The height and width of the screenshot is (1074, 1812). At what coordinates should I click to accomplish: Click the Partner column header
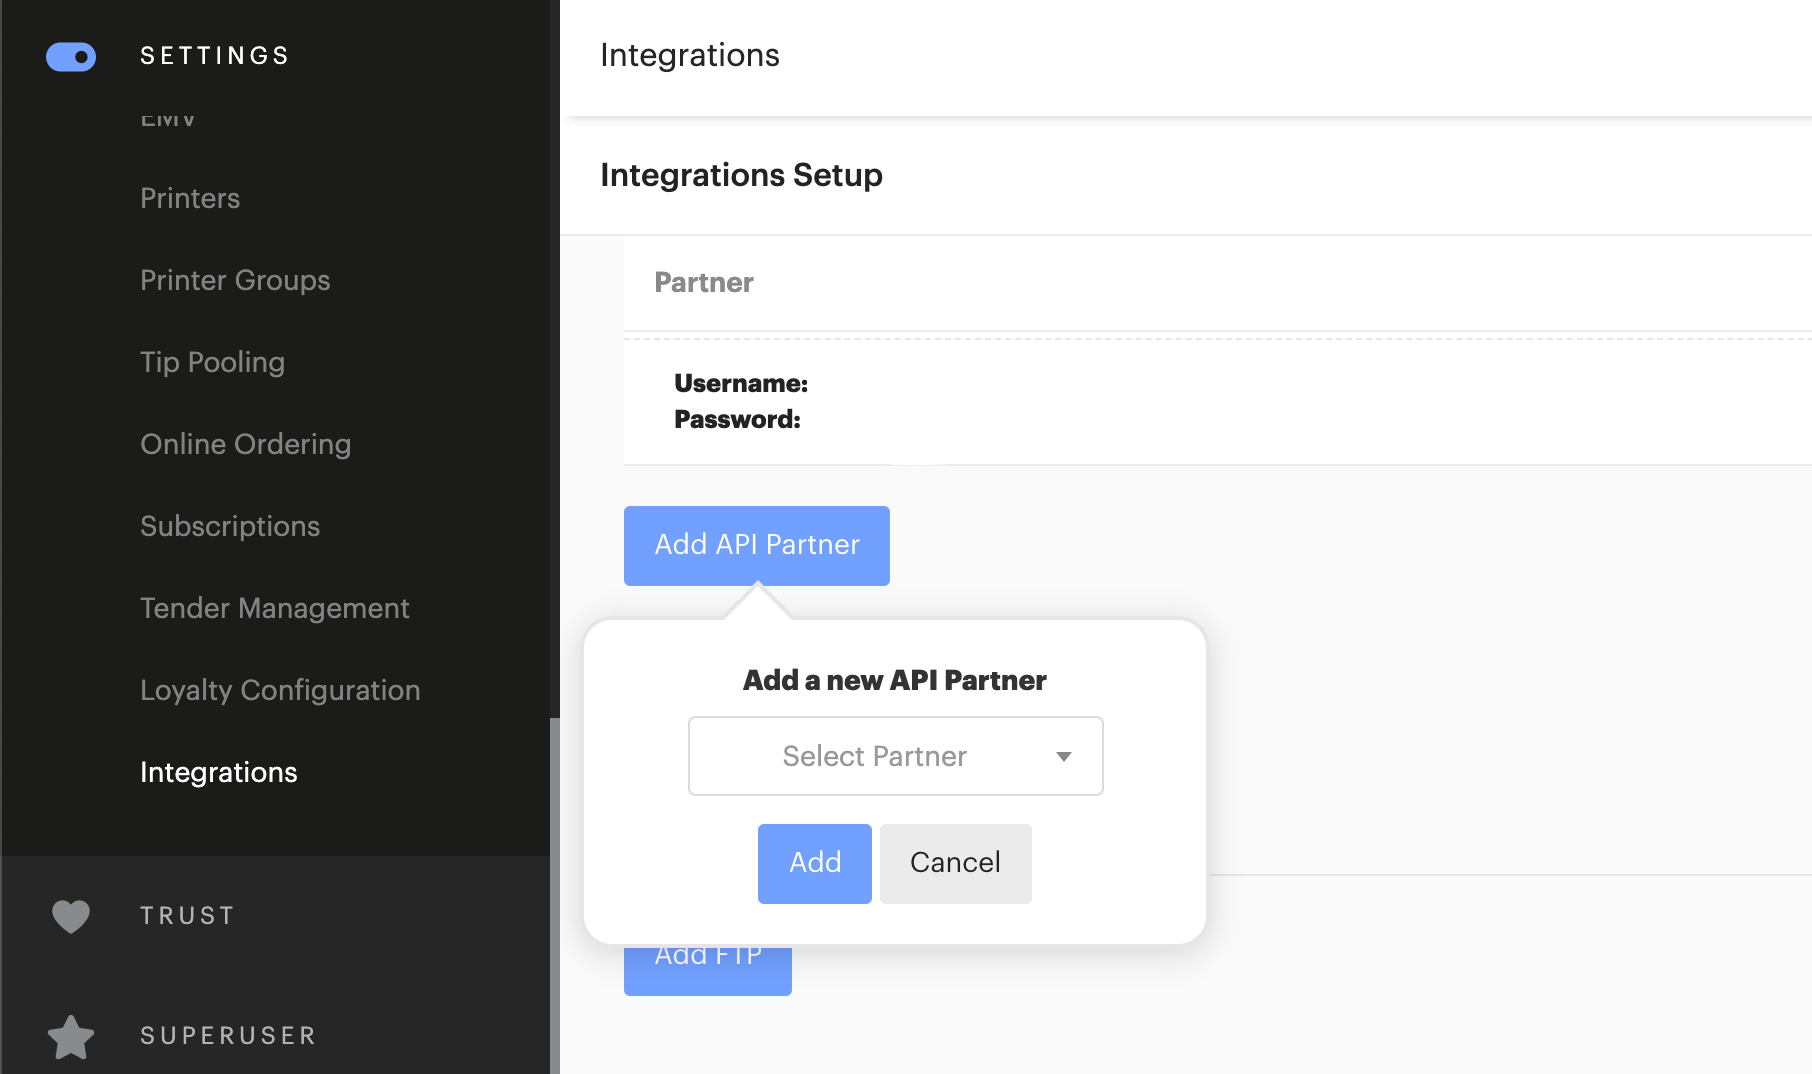[703, 283]
